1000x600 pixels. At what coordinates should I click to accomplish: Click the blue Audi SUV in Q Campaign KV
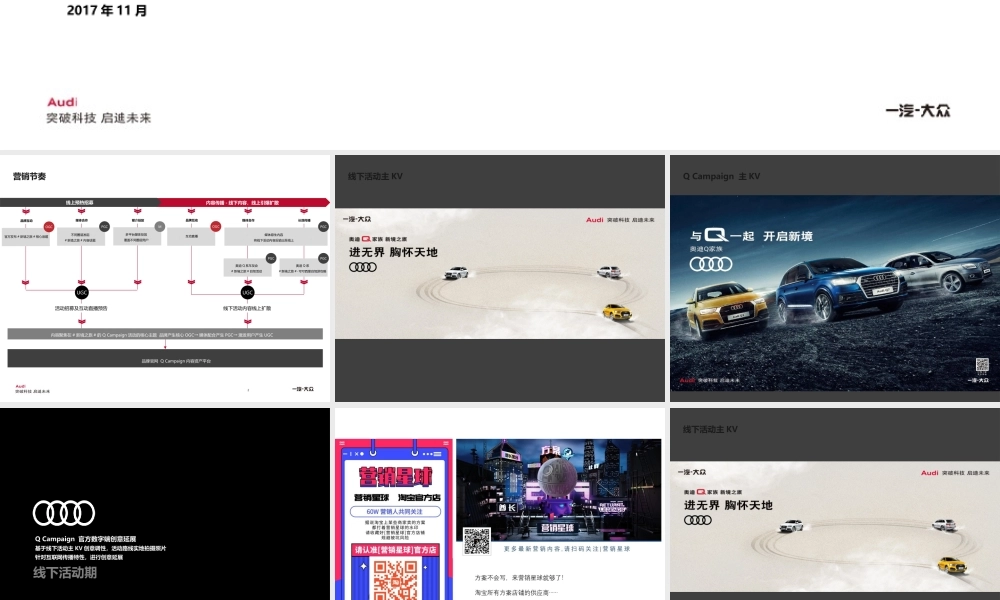[x=843, y=288]
